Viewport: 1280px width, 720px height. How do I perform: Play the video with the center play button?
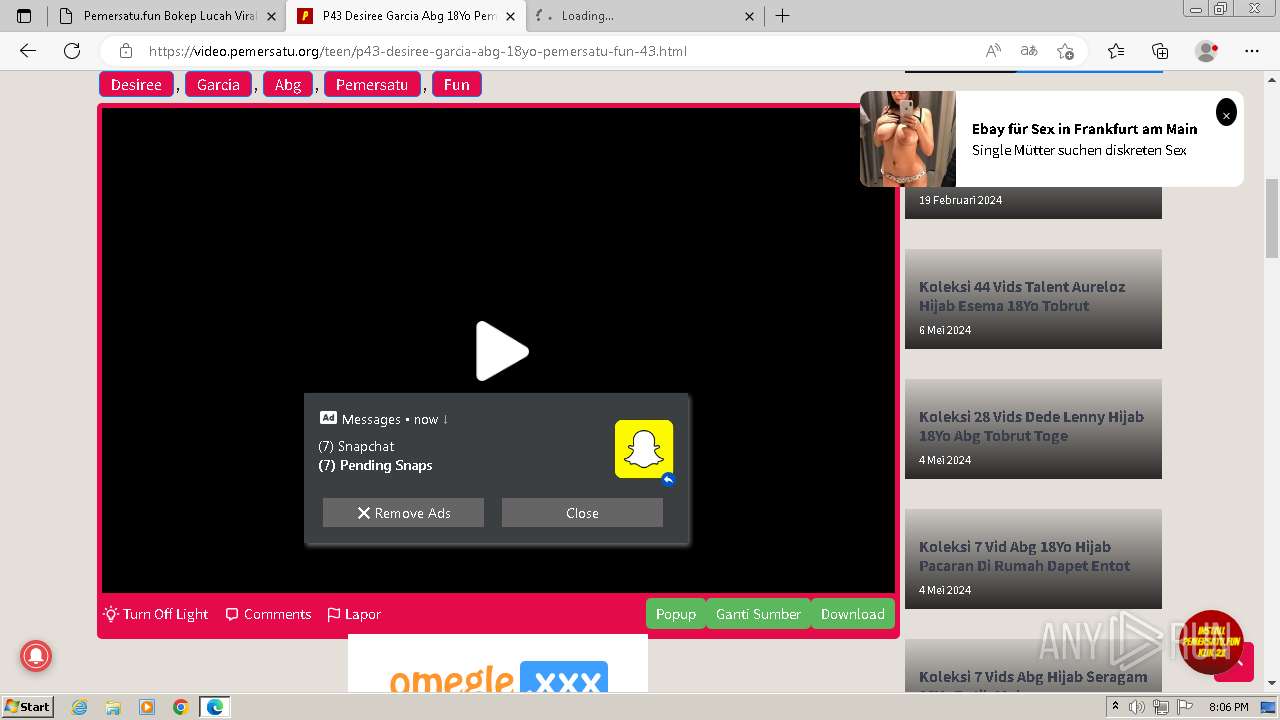pos(502,351)
